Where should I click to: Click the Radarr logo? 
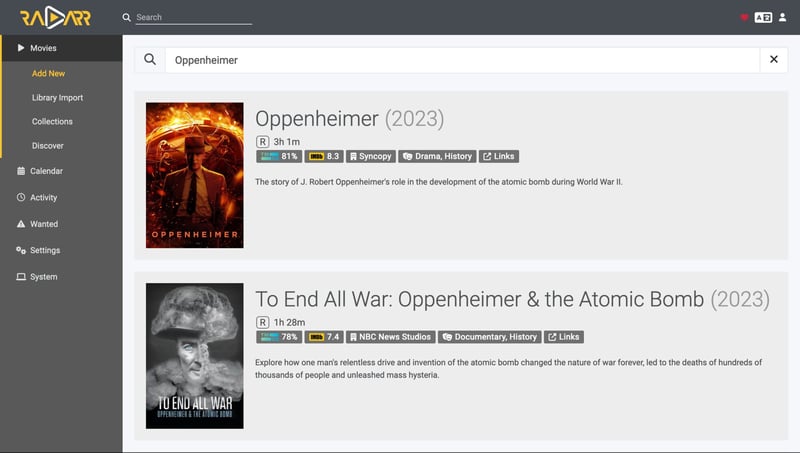click(x=55, y=18)
